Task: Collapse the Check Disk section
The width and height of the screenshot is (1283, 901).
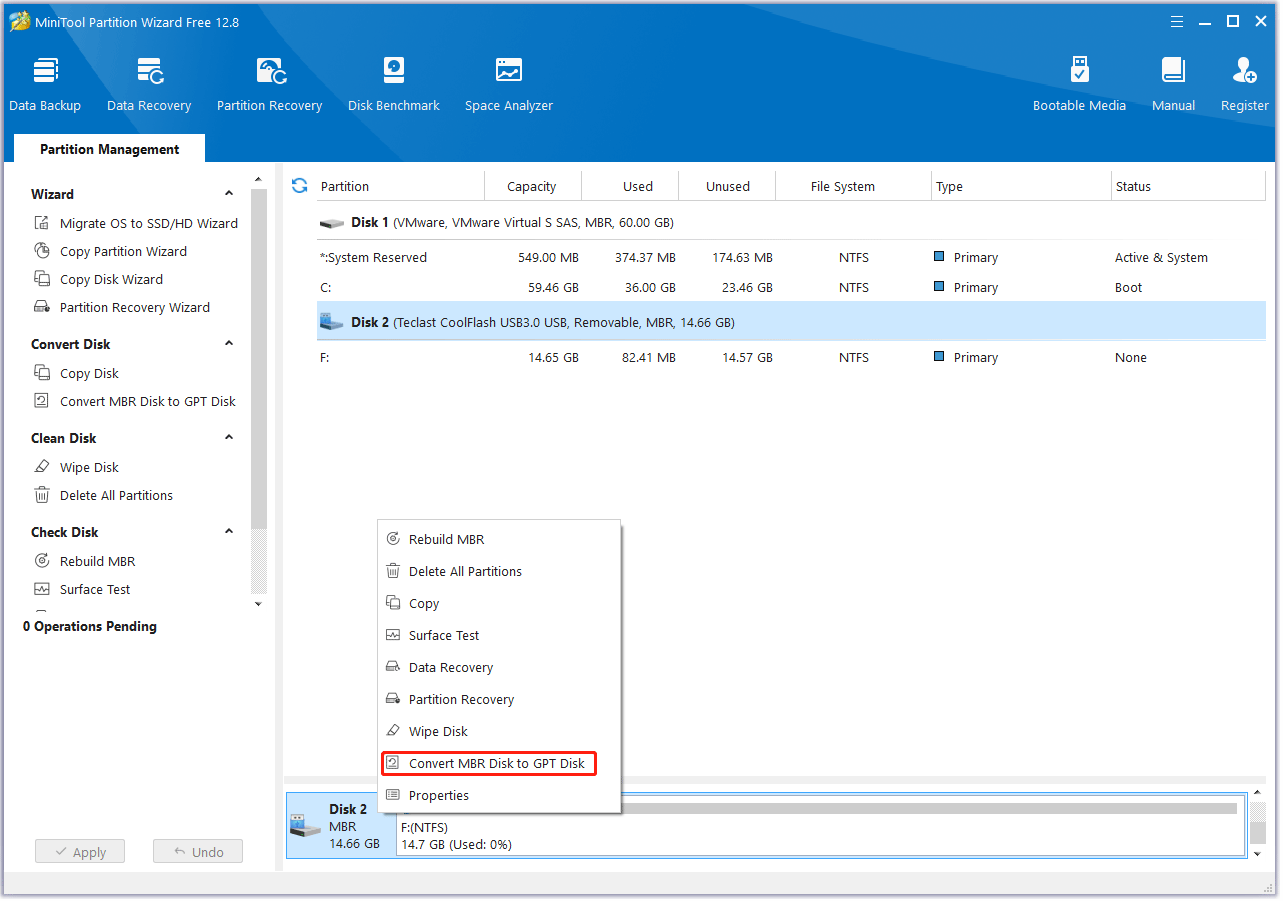Action: point(229,531)
